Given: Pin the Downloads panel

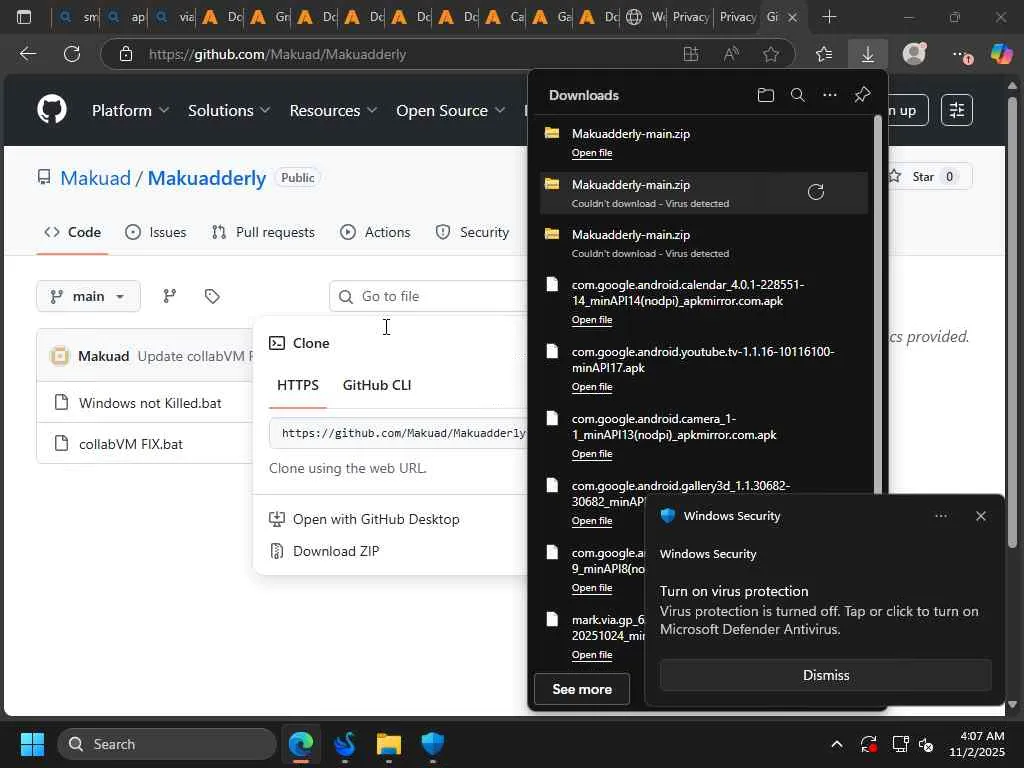Looking at the screenshot, I should (x=862, y=95).
